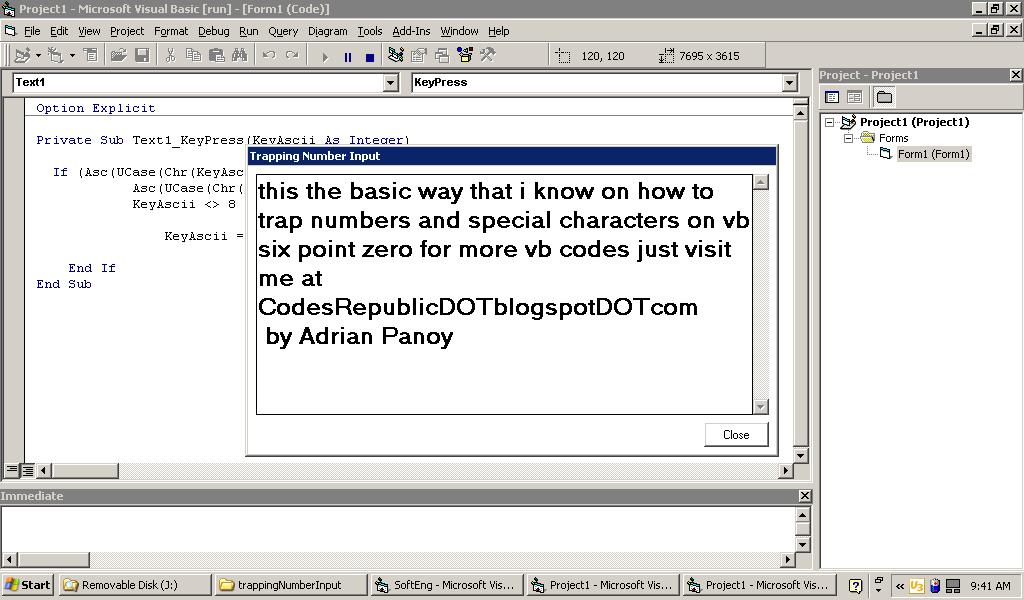The height and width of the screenshot is (600, 1024).
Task: Open the Project menu
Action: click(127, 31)
